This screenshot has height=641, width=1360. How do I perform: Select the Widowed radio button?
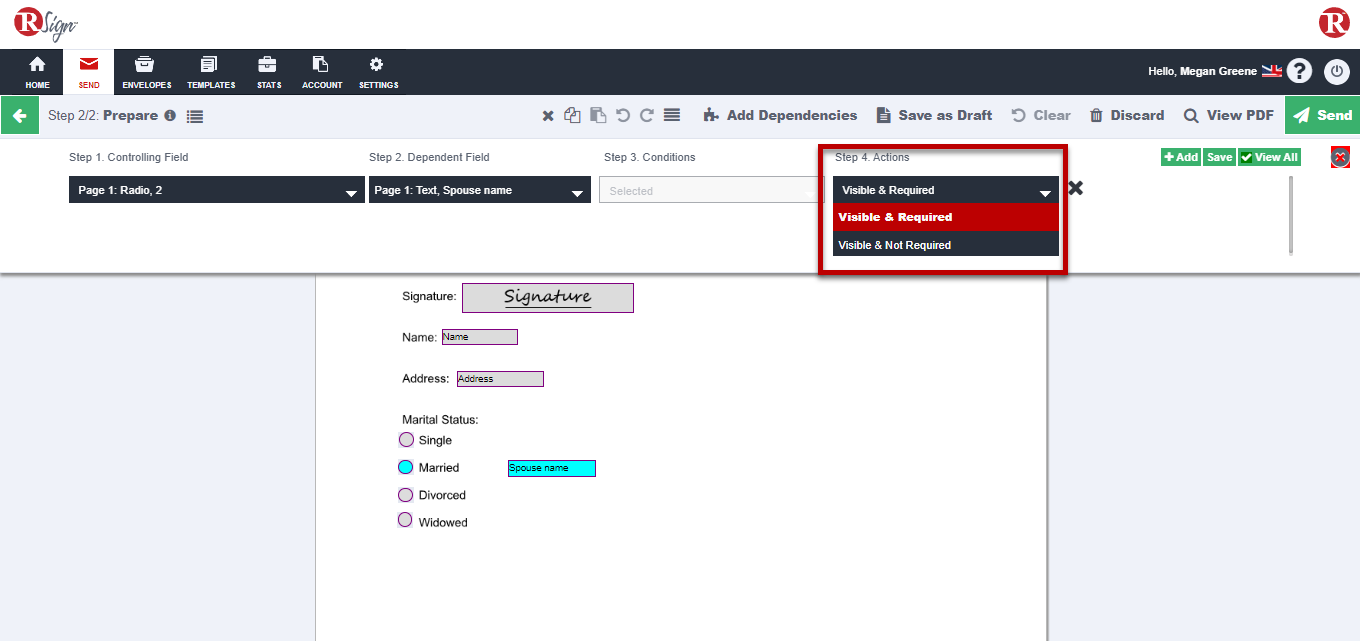tap(406, 520)
